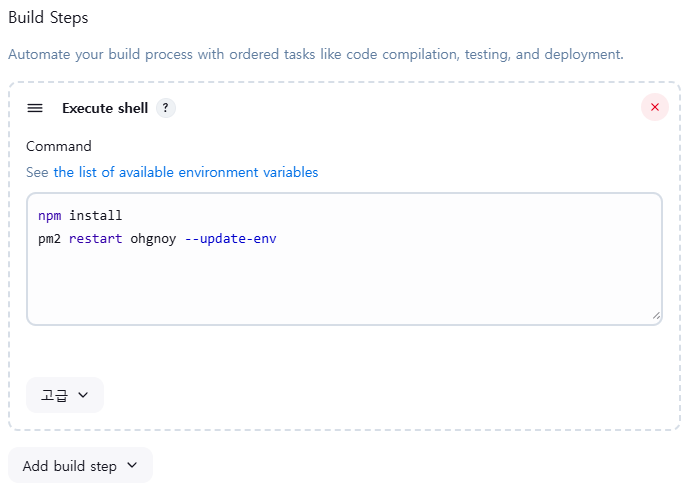The image size is (691, 503).
Task: Delete the Execute shell step with red X
Action: [654, 107]
